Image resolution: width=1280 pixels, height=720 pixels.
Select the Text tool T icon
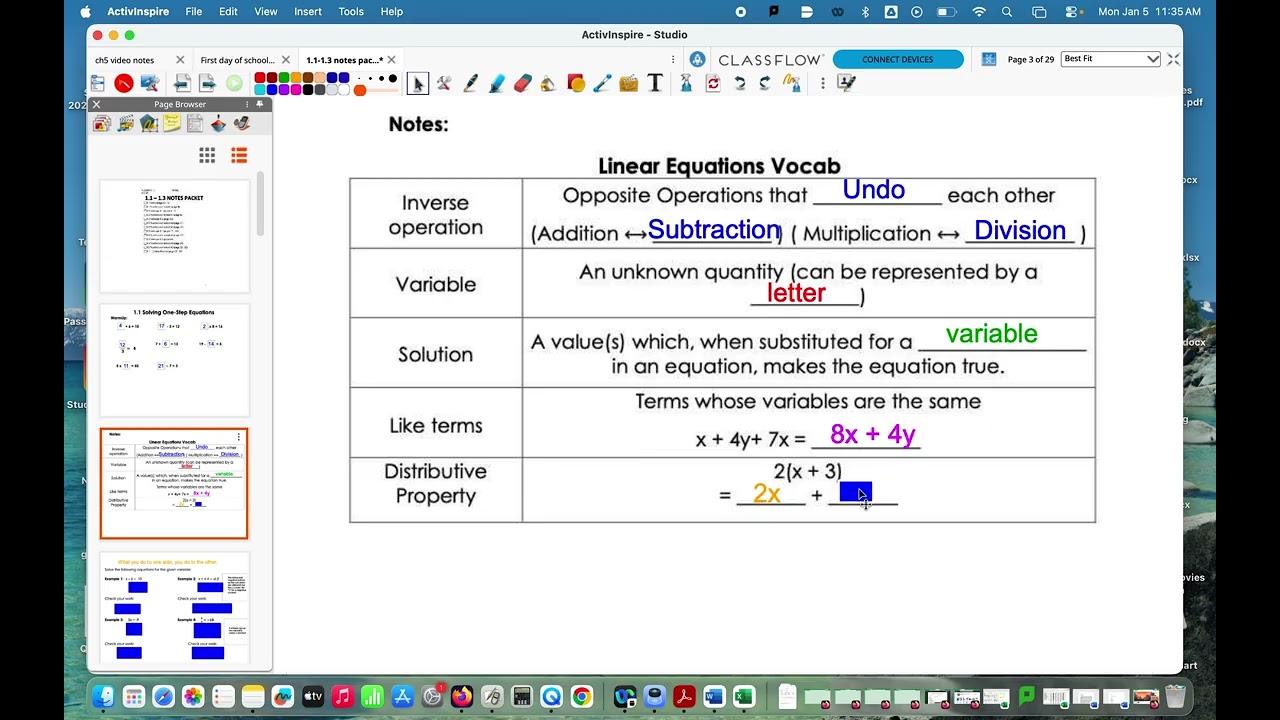point(655,83)
